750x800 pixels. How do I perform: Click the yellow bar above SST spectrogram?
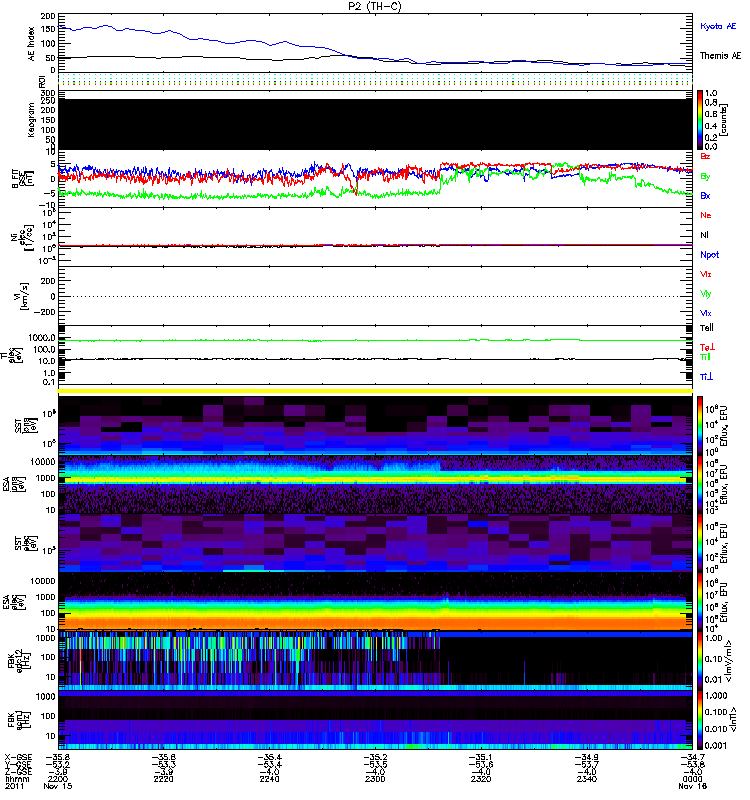(x=377, y=389)
